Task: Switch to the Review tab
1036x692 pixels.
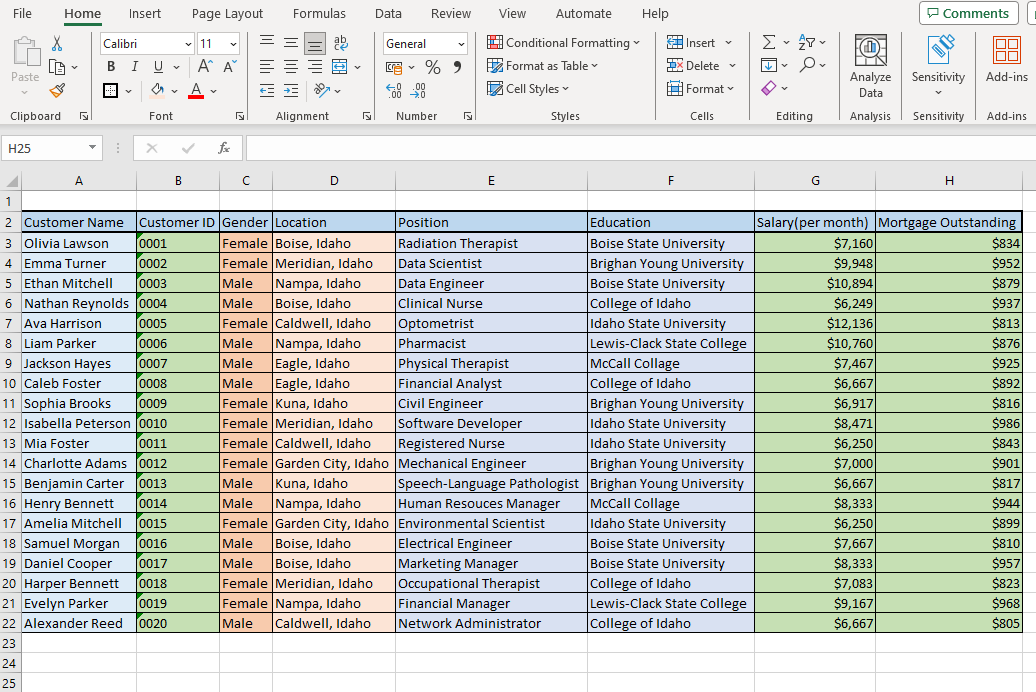Action: pos(451,13)
